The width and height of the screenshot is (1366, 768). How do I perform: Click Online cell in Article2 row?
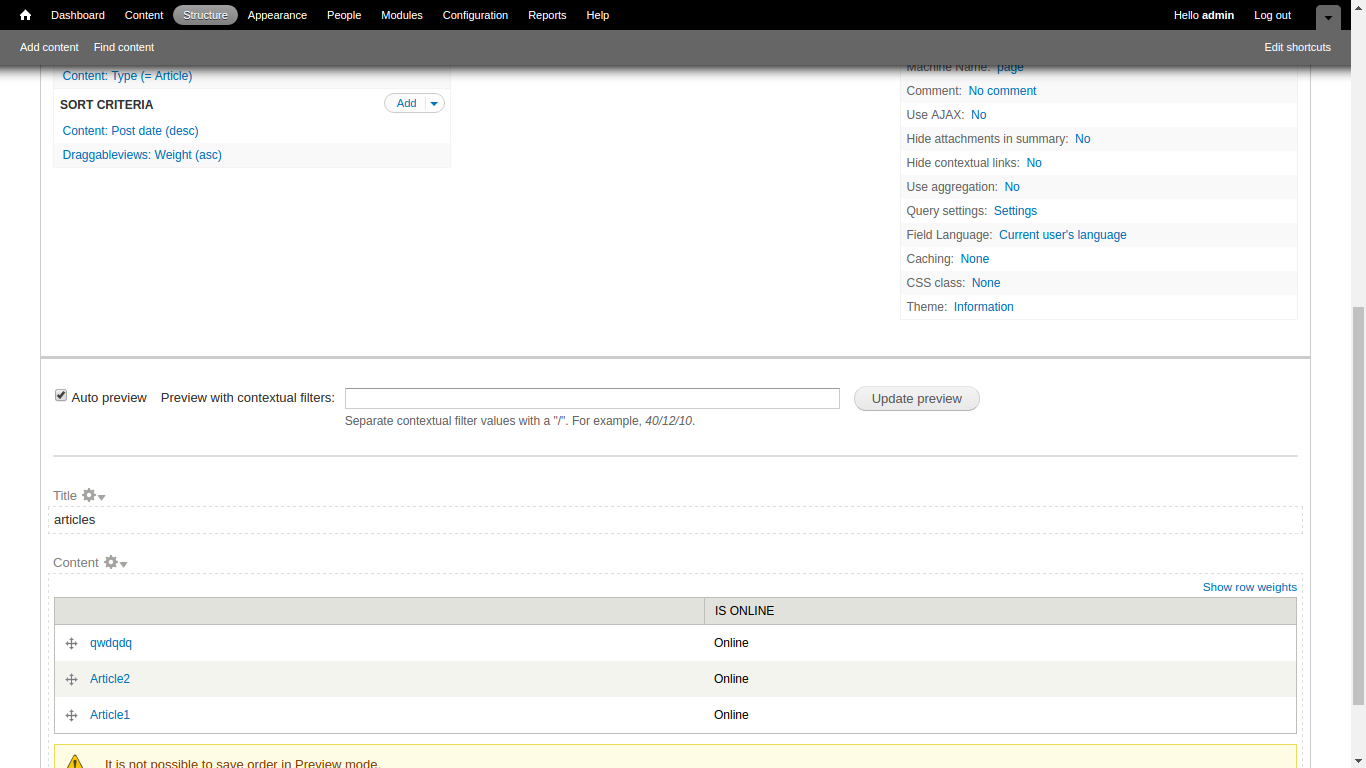click(731, 679)
